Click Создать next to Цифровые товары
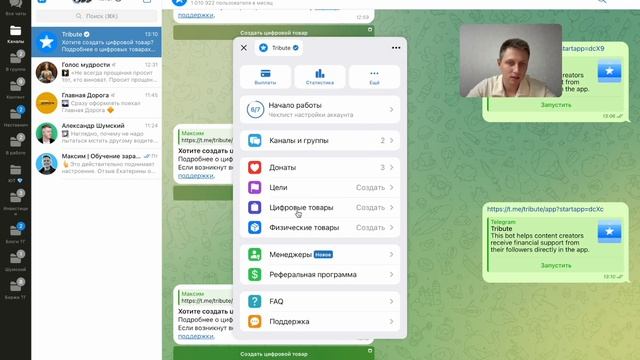Screen dimensions: 640x360 [x=370, y=207]
